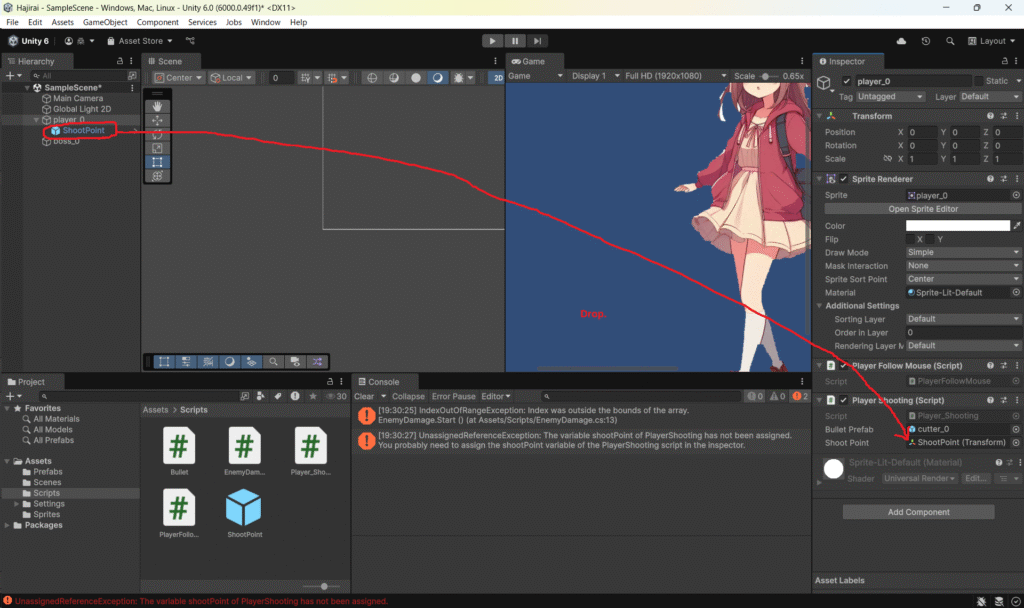Click Clear in the Console toolbar
Viewport: 1024px width, 608px height.
364,396
